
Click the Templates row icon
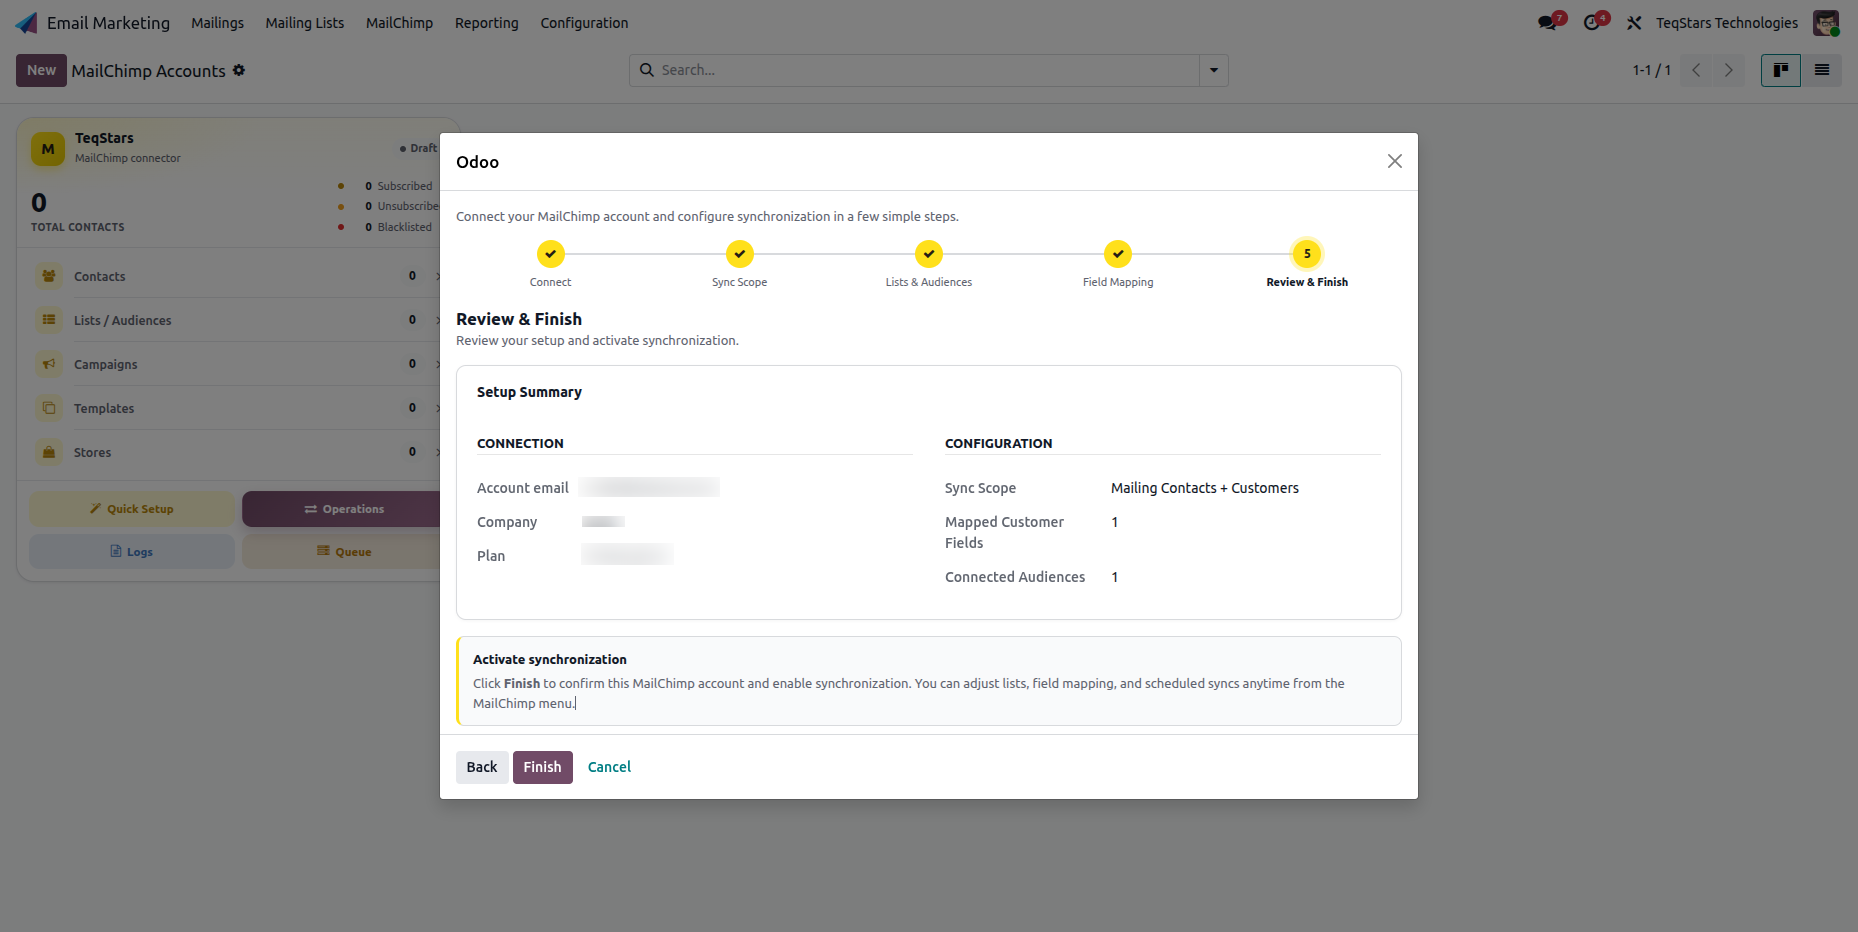click(x=49, y=408)
